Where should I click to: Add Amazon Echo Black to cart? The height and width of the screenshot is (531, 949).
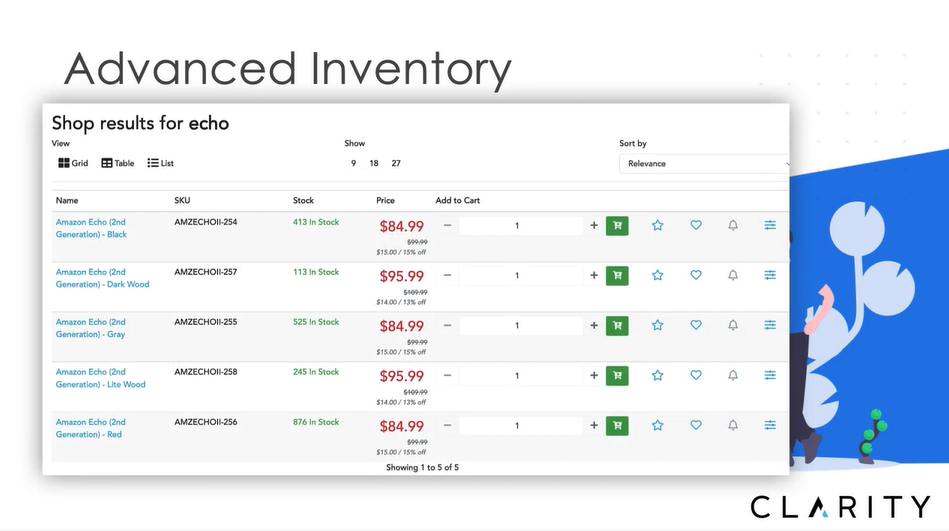617,226
